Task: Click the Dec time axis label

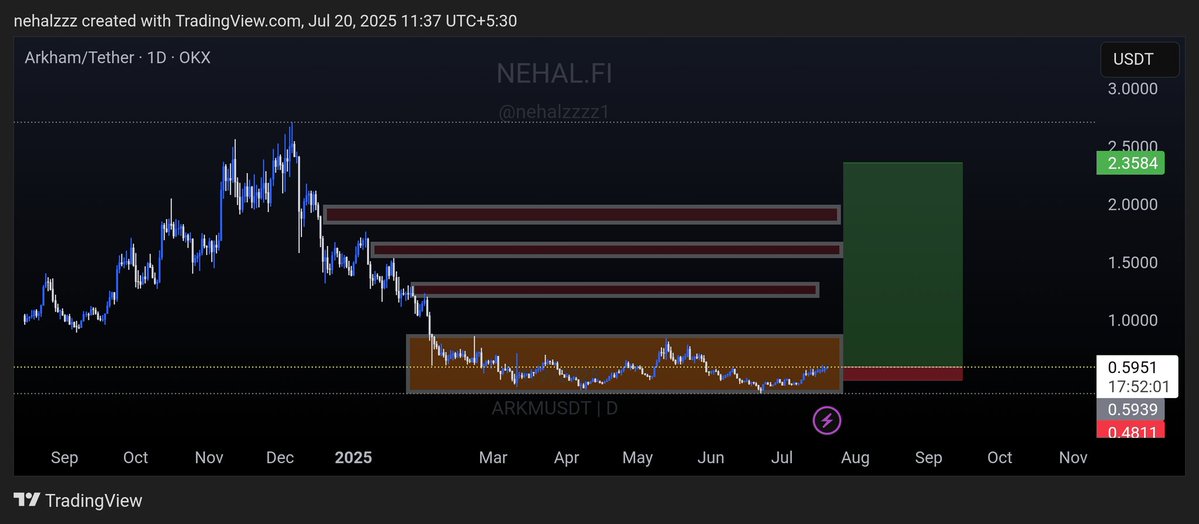Action: [280, 457]
